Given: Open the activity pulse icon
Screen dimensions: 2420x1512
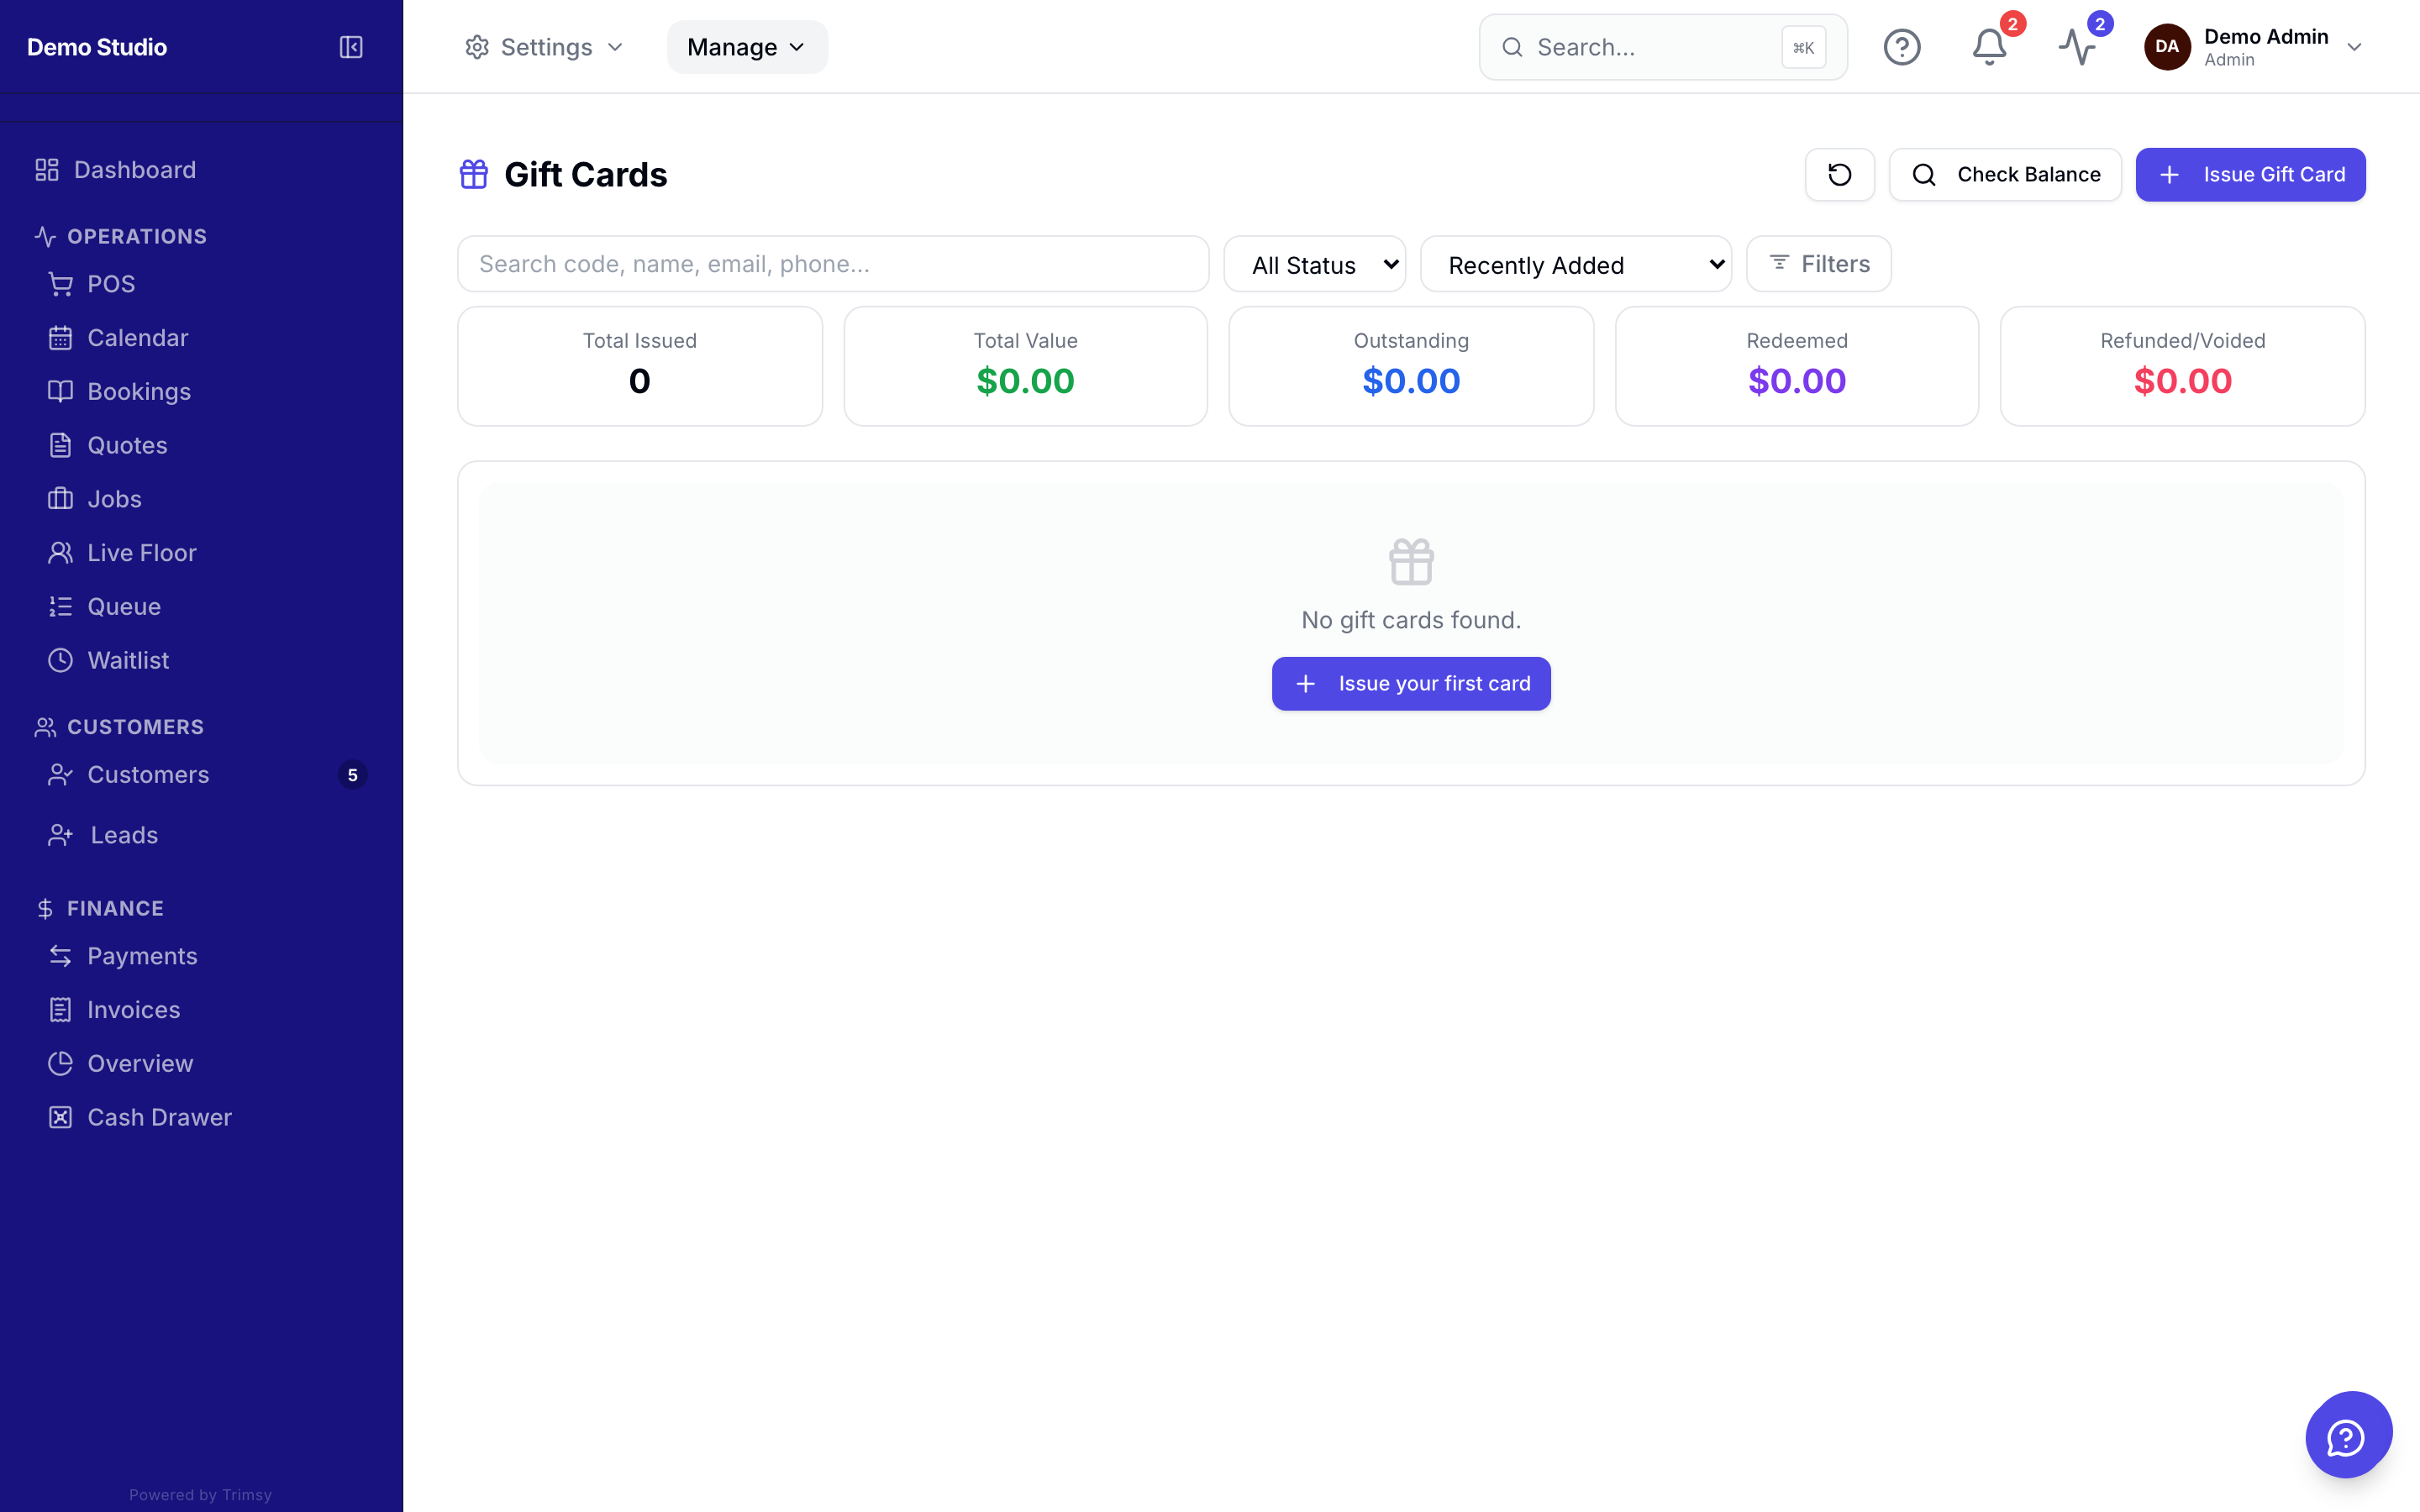Looking at the screenshot, I should coord(2077,47).
